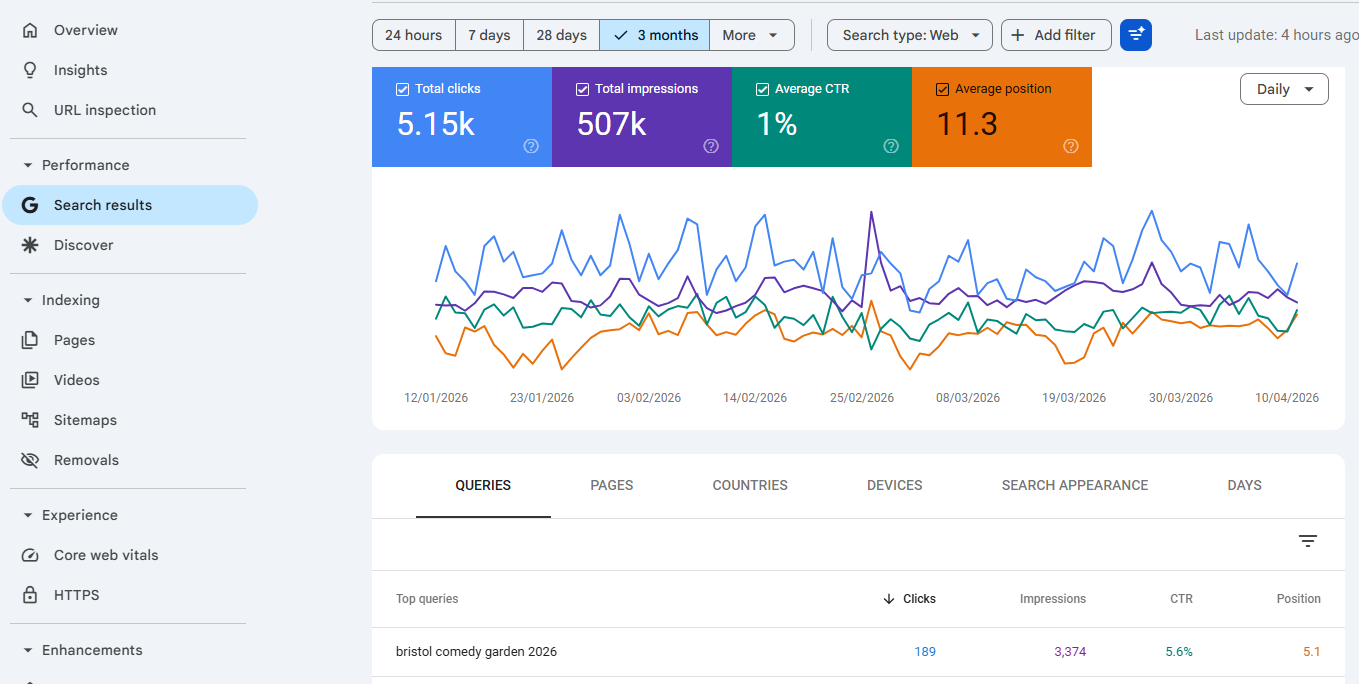Click the Pages document icon

coord(30,340)
